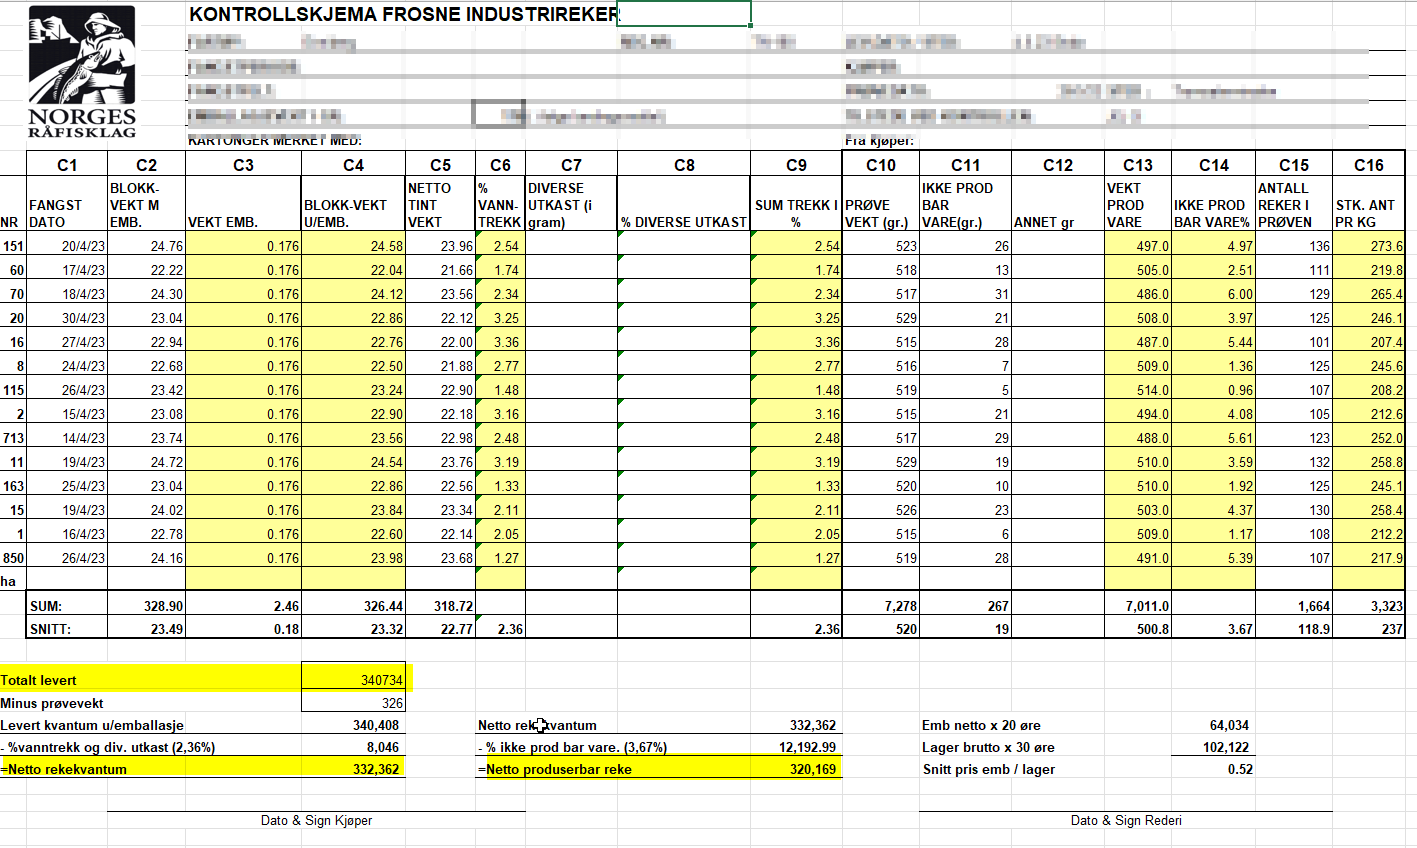Click the Dato & Sign Rederi signature label
This screenshot has width=1417, height=848.
click(x=1125, y=820)
